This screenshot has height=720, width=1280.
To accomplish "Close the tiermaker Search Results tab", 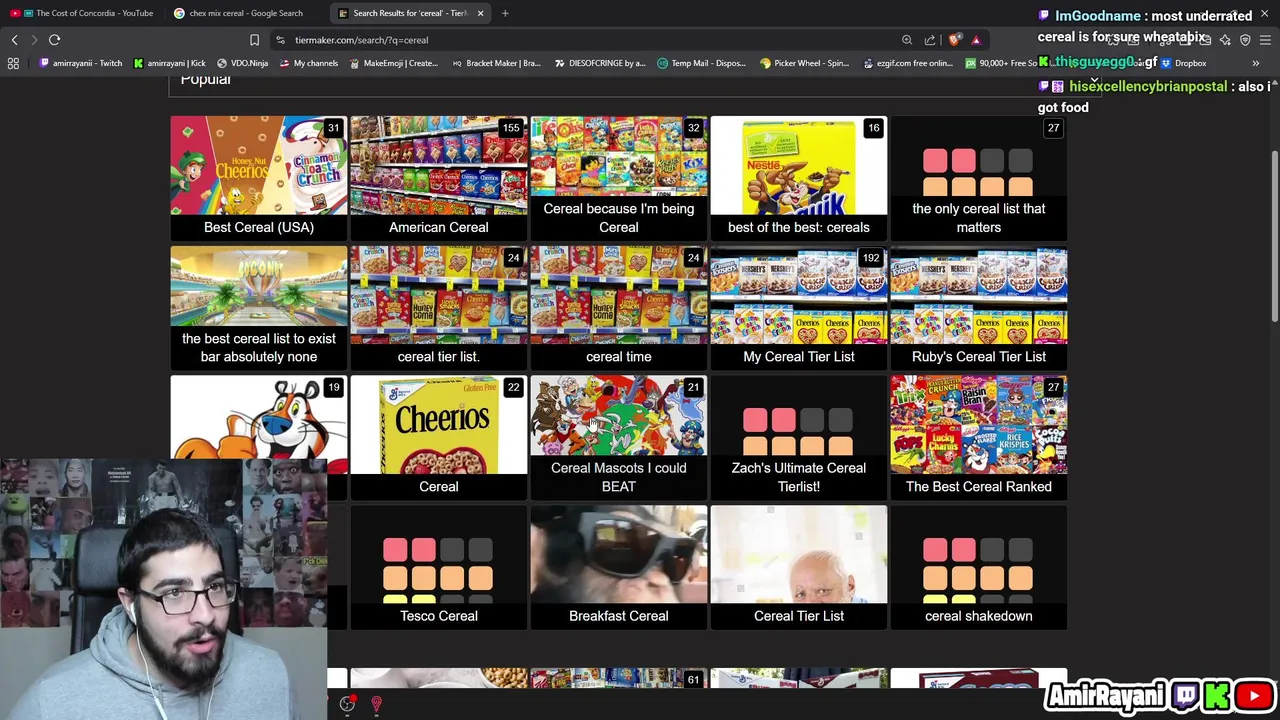I will point(480,13).
